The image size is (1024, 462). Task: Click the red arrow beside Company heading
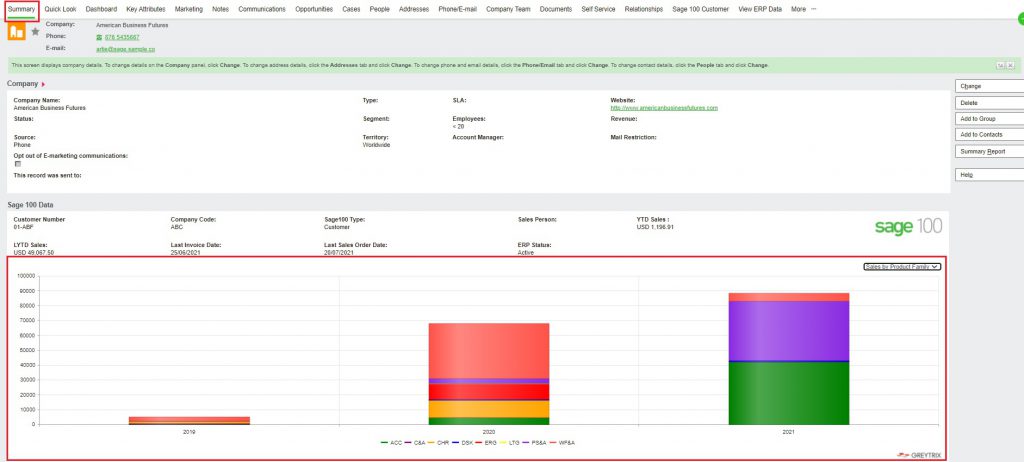(x=43, y=84)
